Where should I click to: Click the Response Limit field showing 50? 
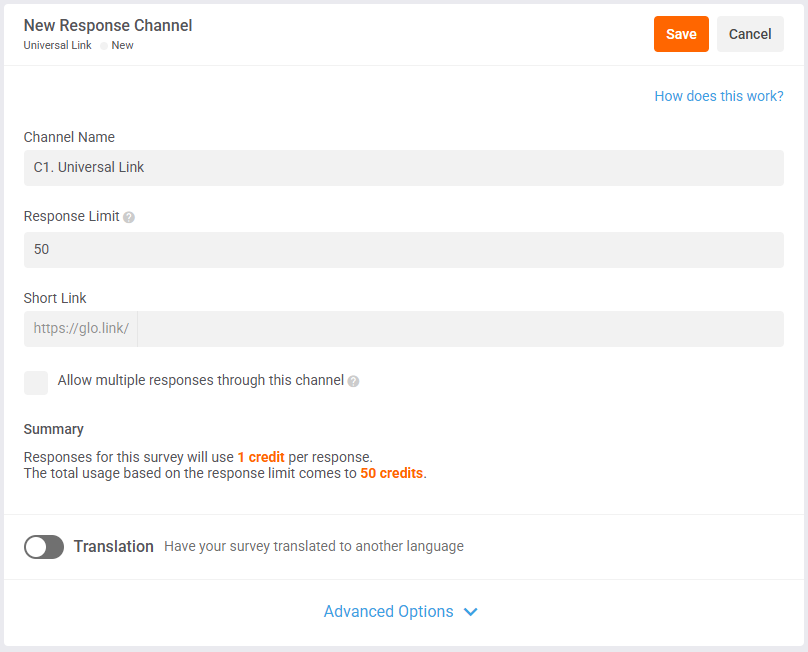tap(403, 250)
